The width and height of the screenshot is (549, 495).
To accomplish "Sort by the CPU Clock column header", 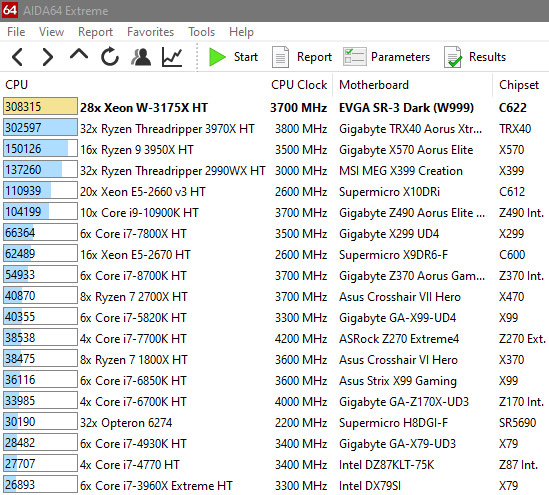I will (299, 85).
